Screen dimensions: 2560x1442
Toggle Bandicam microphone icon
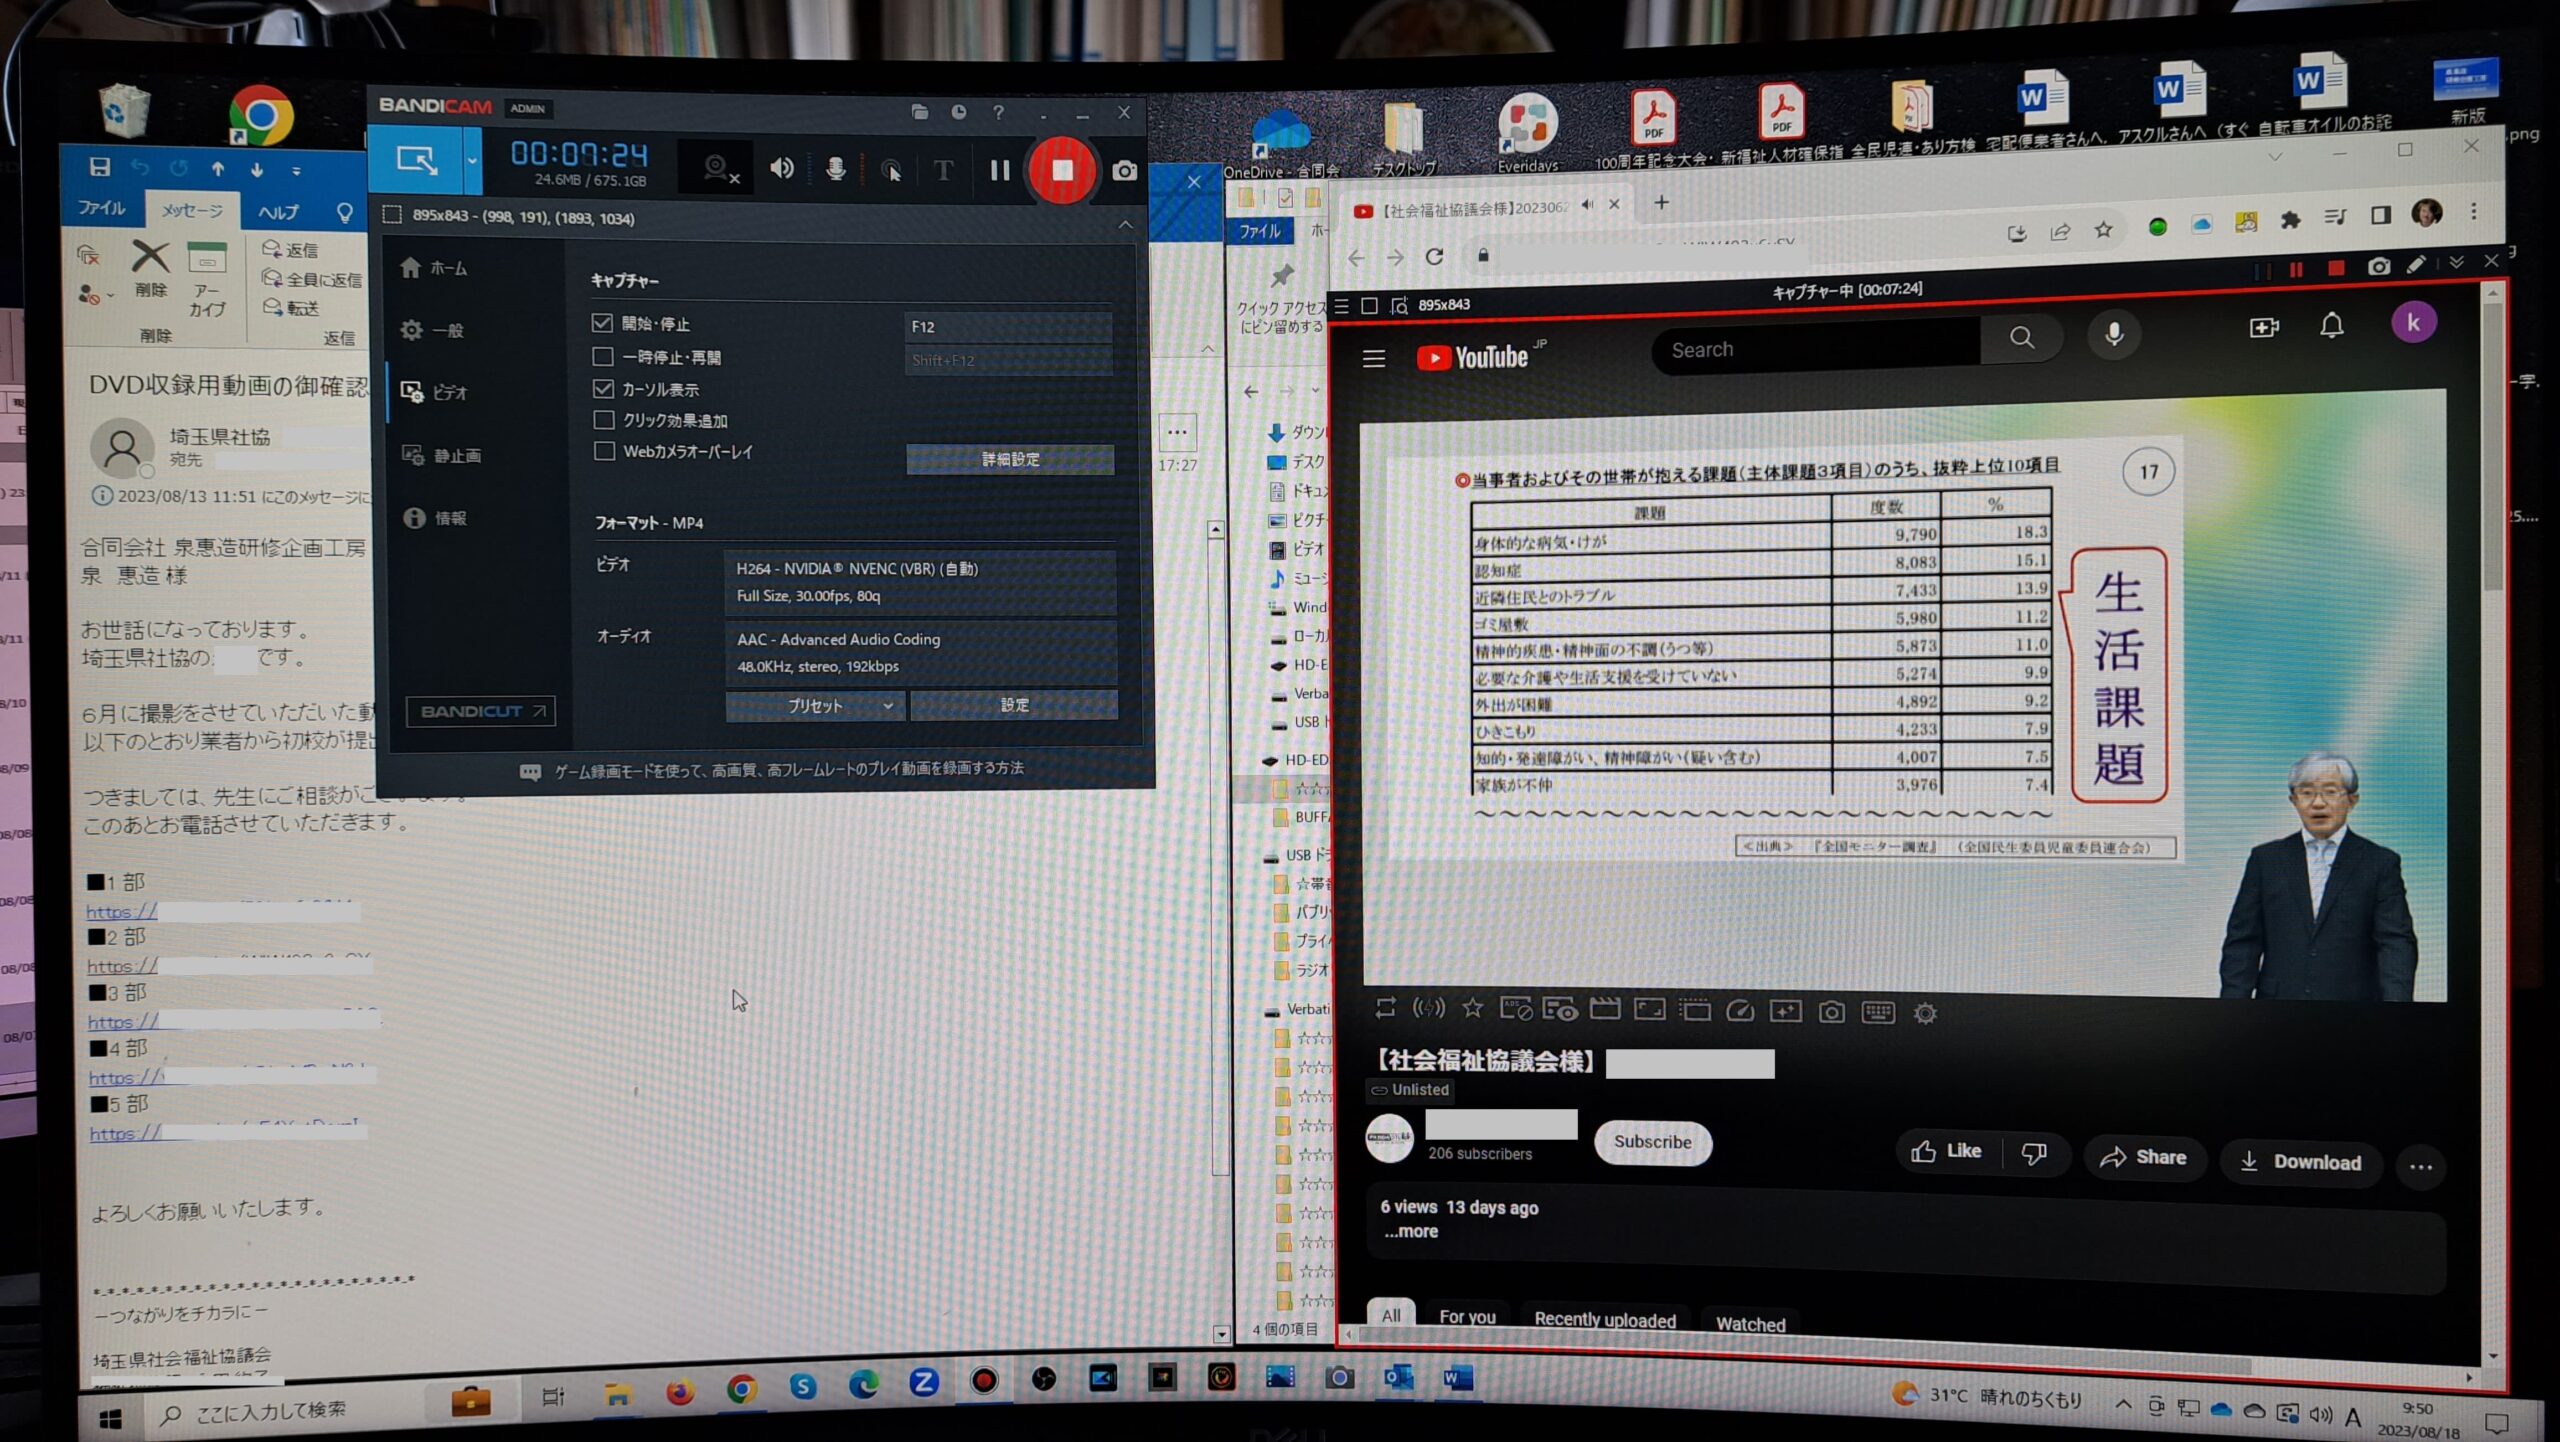tap(836, 169)
